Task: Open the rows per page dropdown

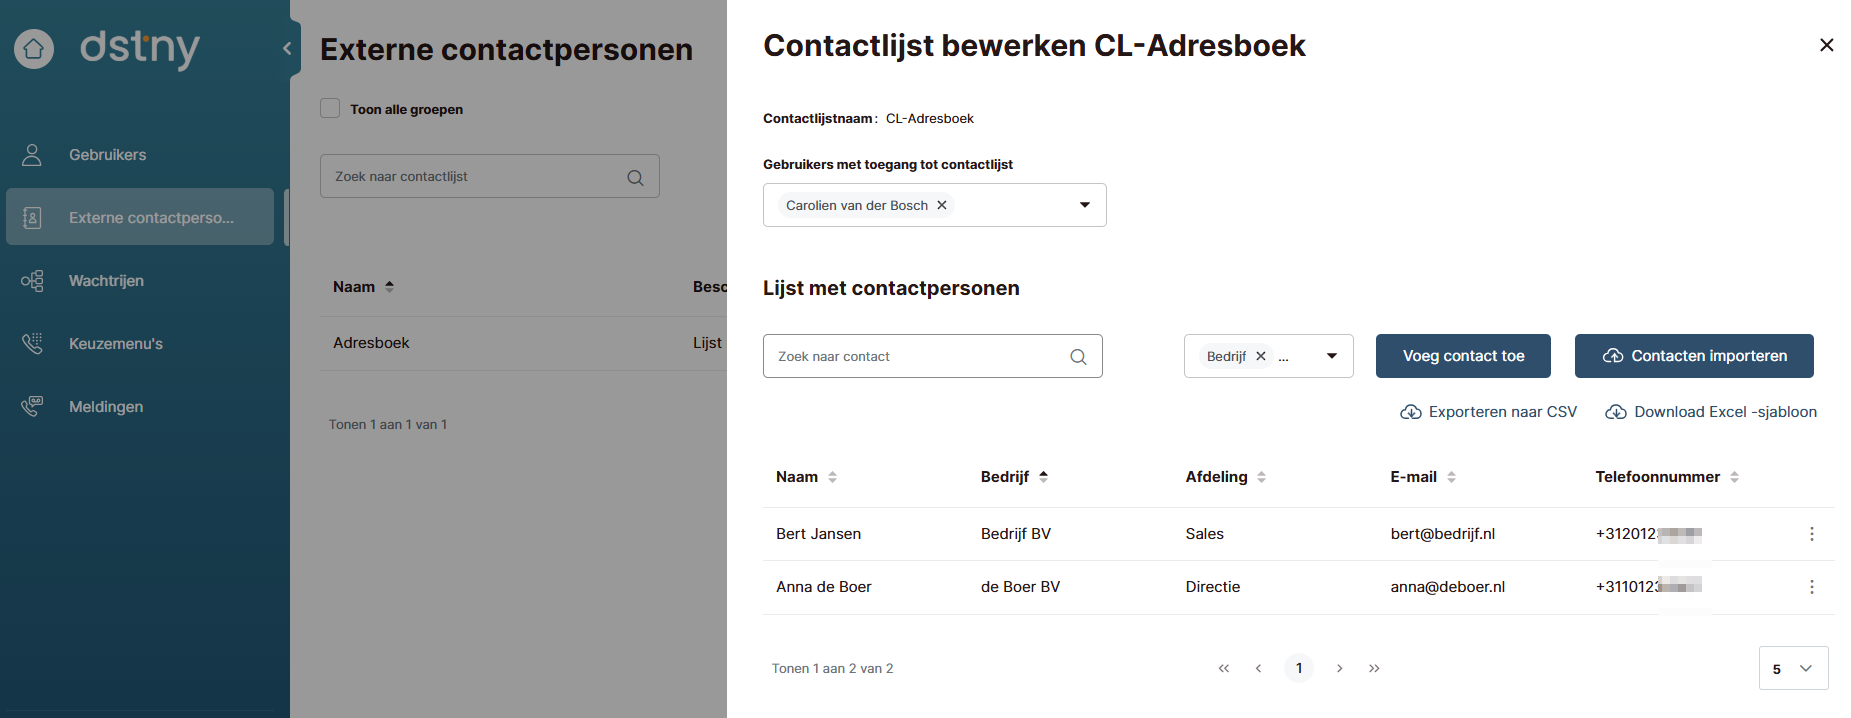Action: (x=1793, y=669)
